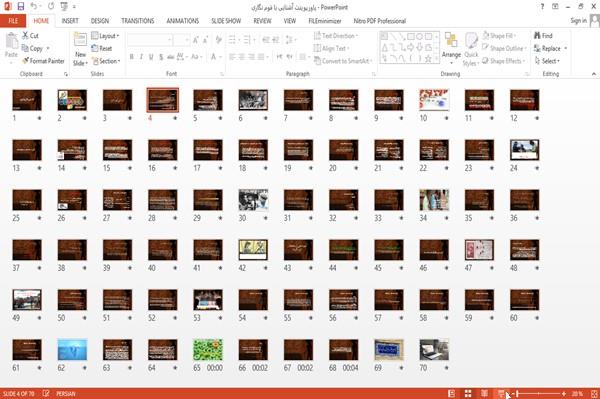Click the zoom percentage level
Screen dimensions: 600x399
577,393
